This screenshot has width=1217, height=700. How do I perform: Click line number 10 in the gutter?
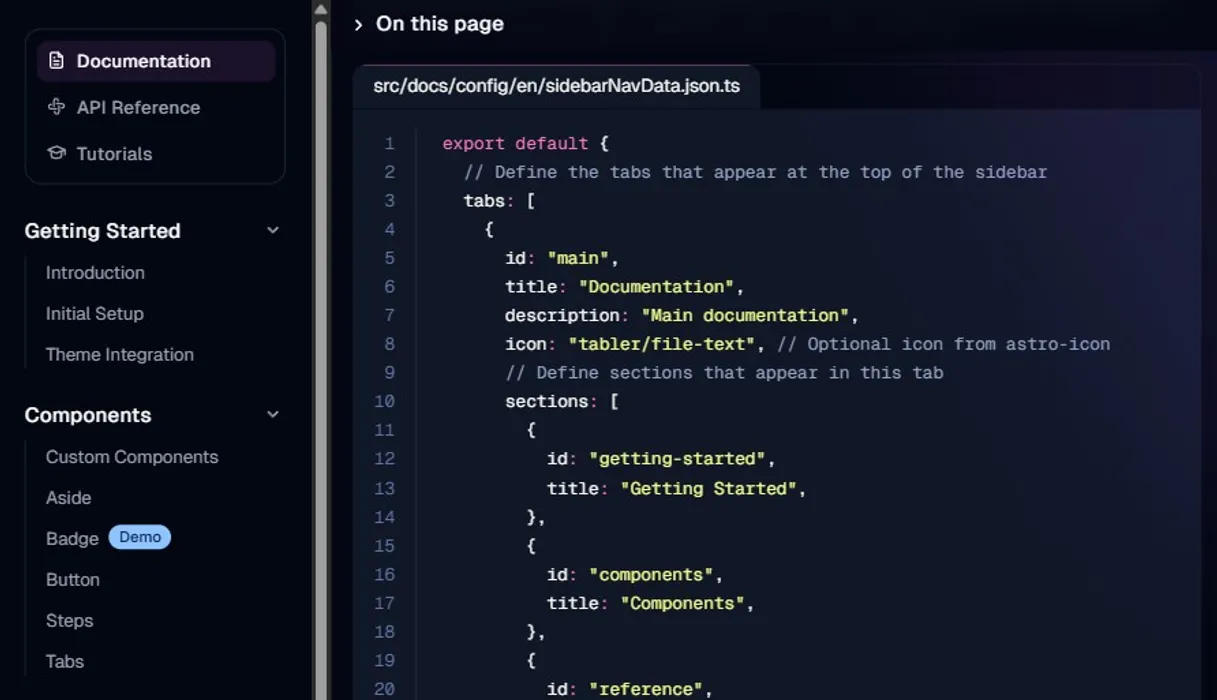385,402
